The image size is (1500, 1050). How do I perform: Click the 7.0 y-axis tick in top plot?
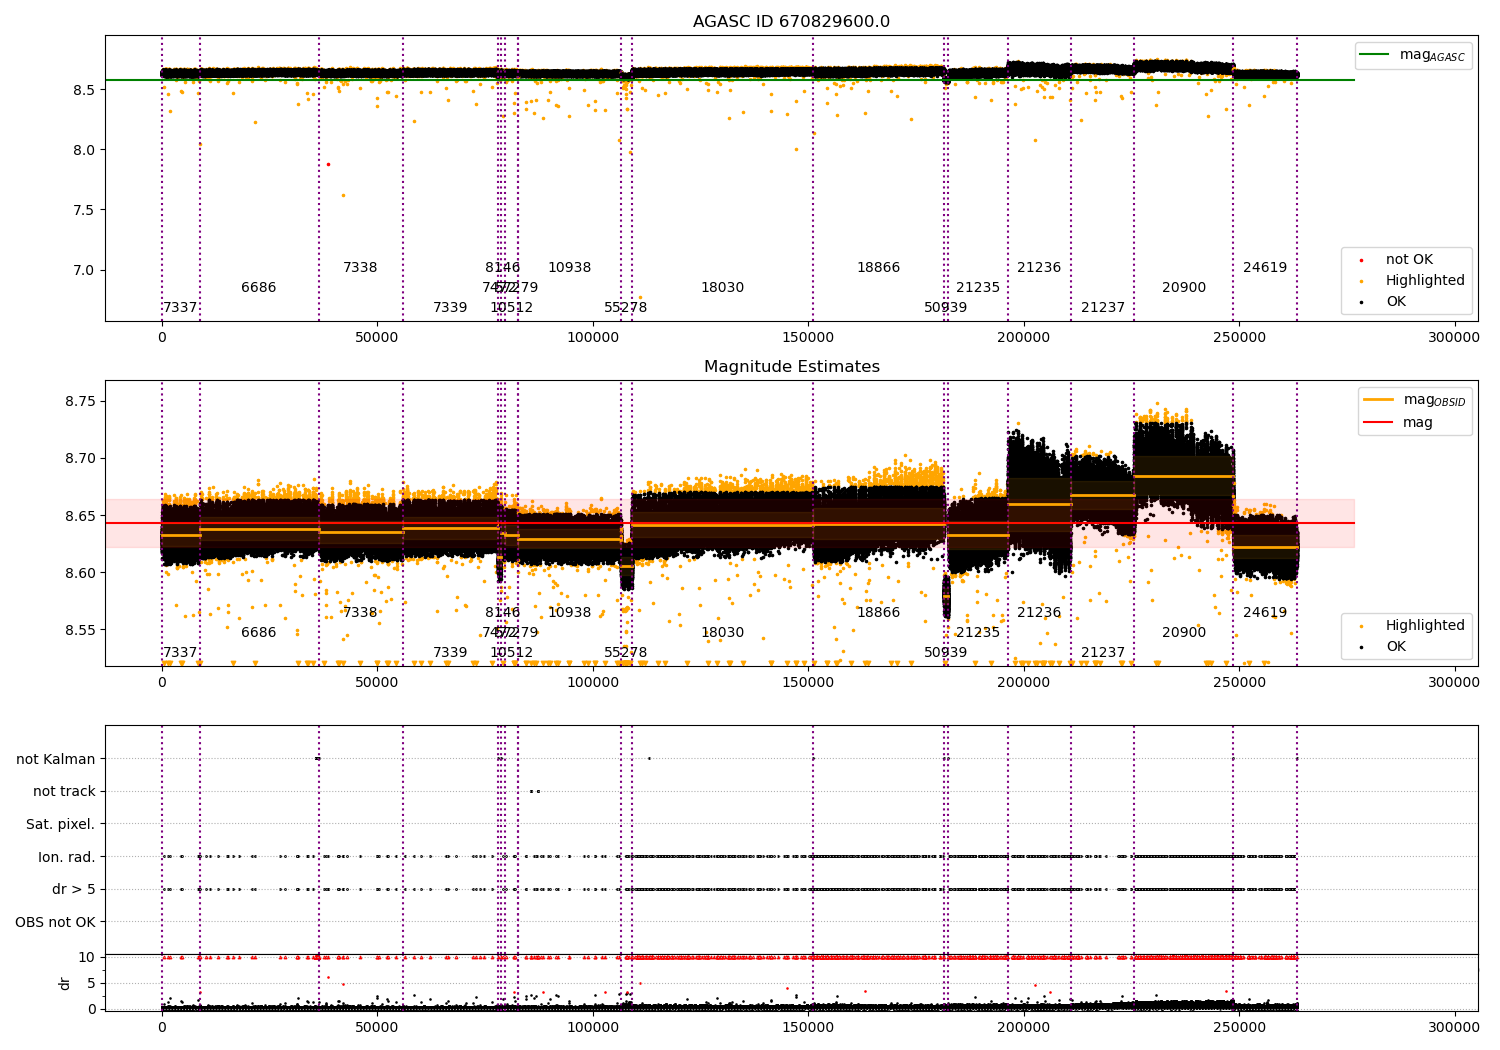click(x=83, y=270)
